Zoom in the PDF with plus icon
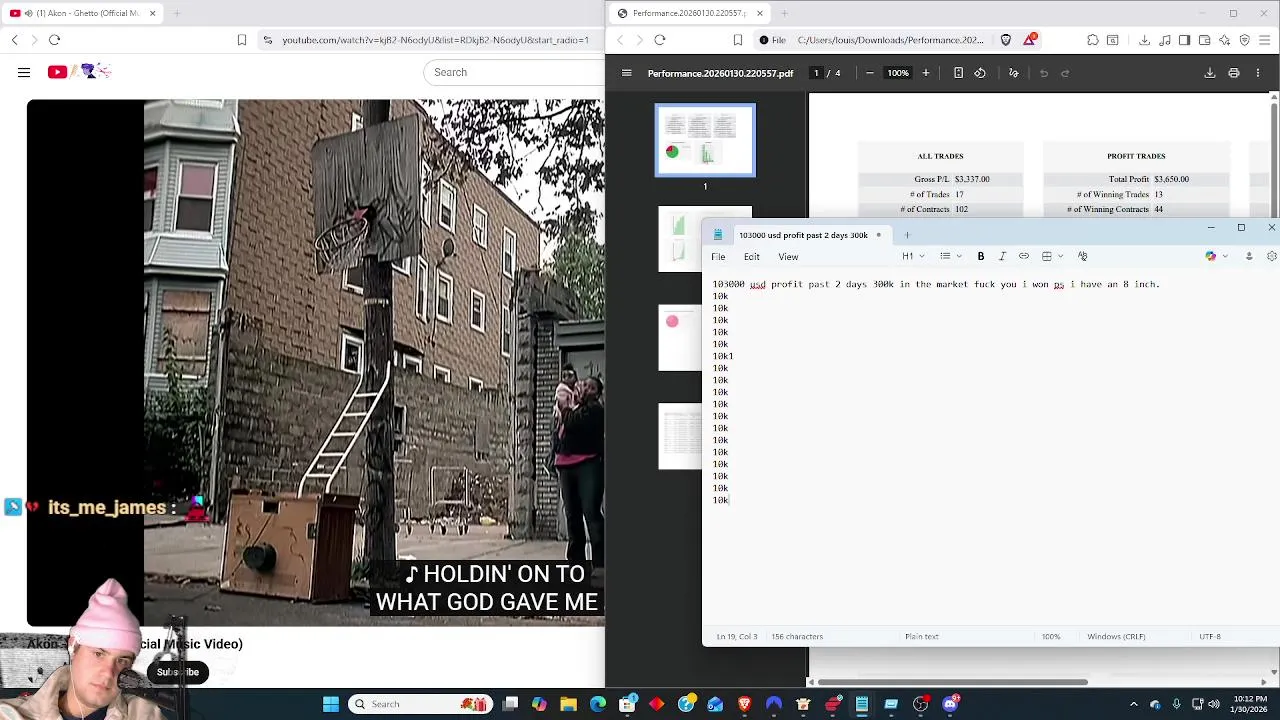 tap(926, 73)
